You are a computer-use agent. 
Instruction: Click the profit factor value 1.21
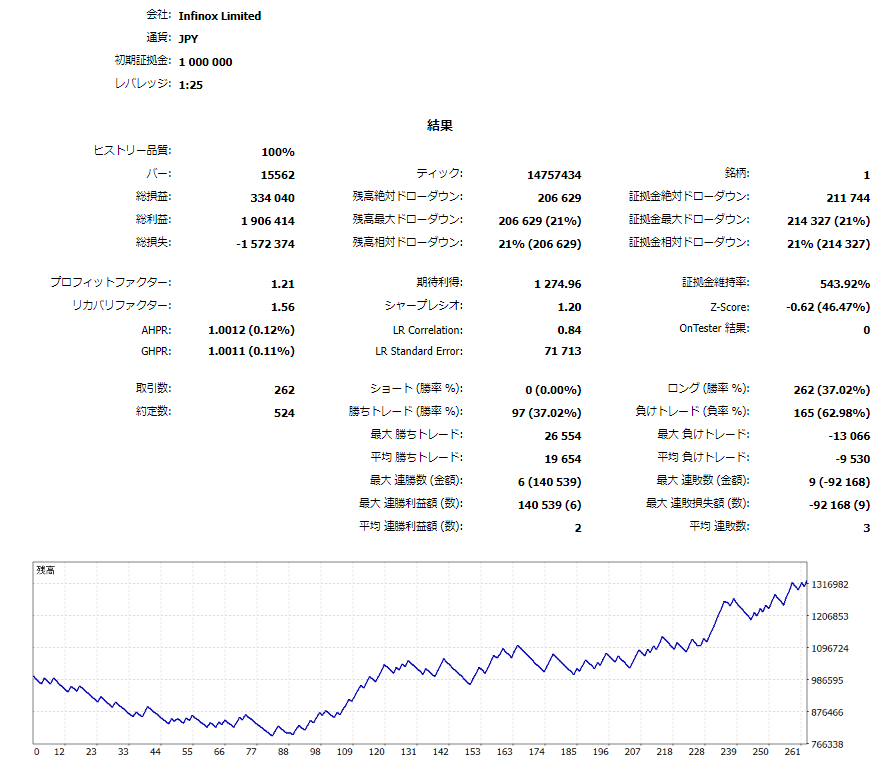pos(283,284)
